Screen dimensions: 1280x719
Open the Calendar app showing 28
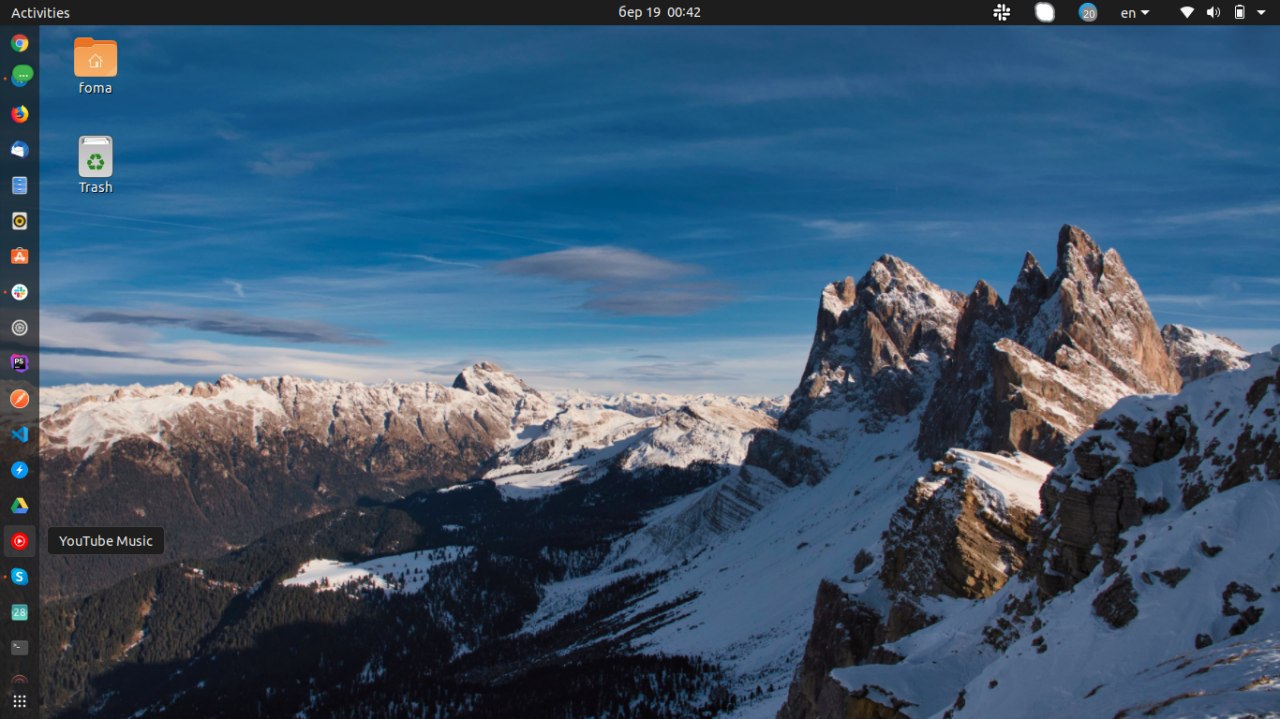[x=19, y=612]
